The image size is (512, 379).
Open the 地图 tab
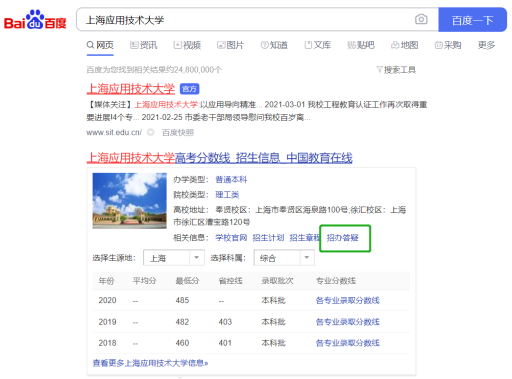(x=405, y=45)
